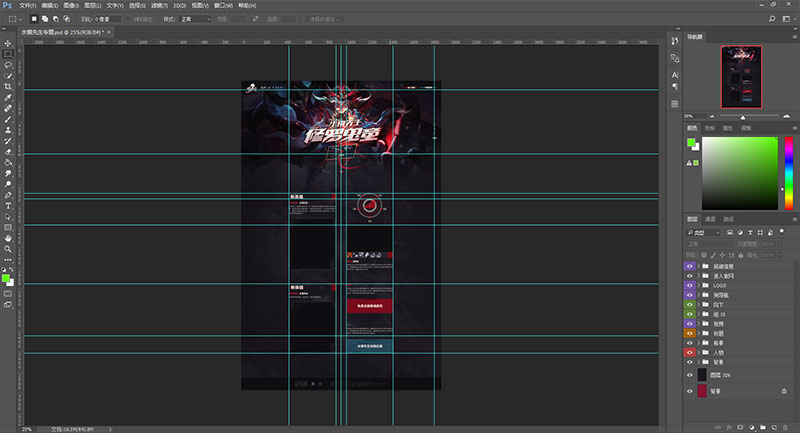Click the foreground green color swatch in toolbox
Screen dimensions: 800x433
[x=6, y=278]
